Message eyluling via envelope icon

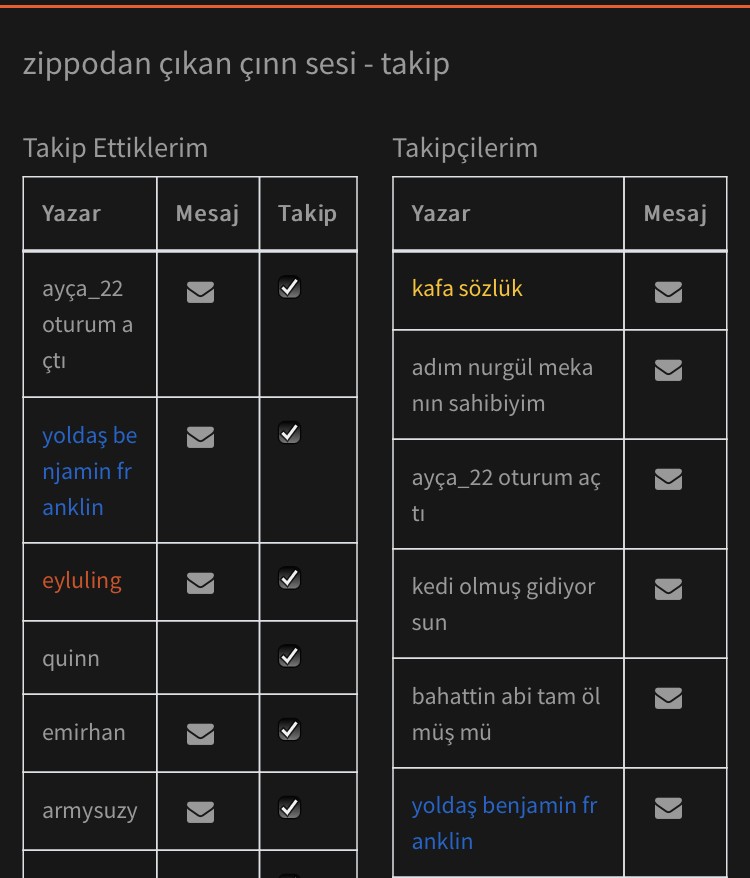tap(201, 582)
